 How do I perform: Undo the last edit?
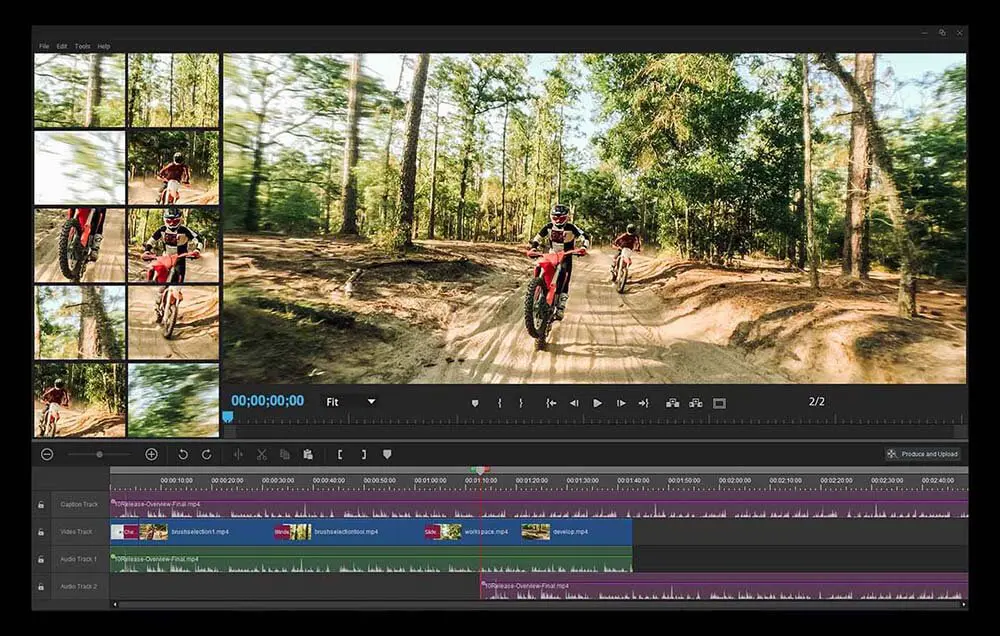pos(183,454)
